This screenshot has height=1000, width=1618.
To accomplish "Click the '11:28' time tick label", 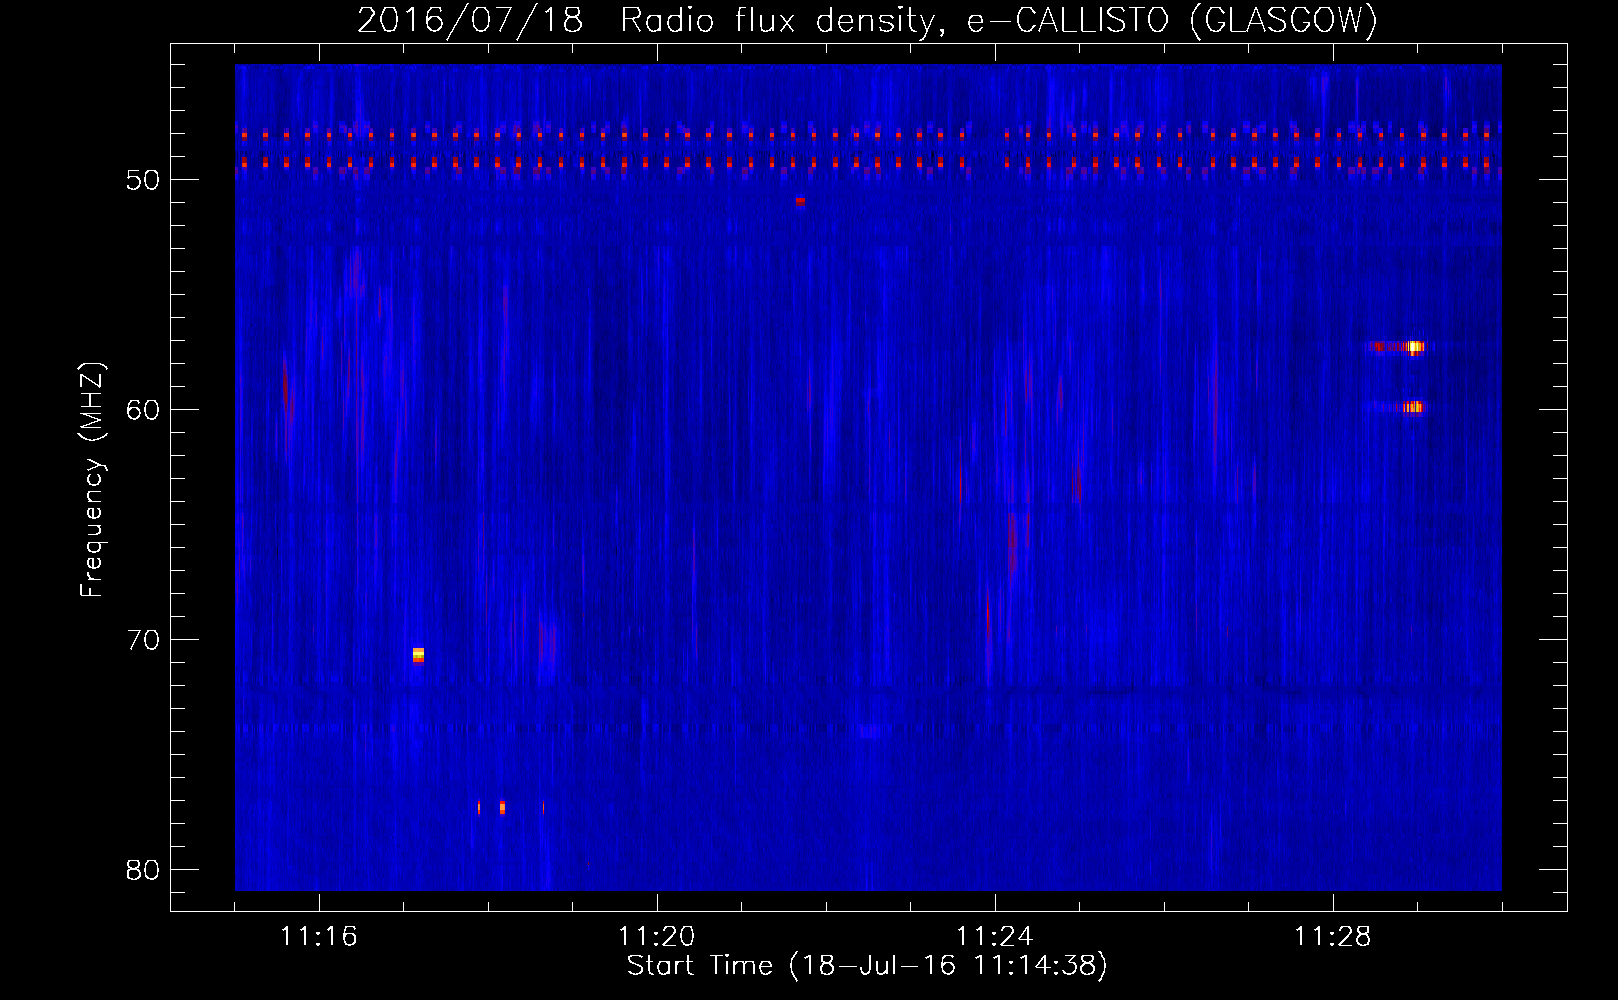I will coord(1332,937).
